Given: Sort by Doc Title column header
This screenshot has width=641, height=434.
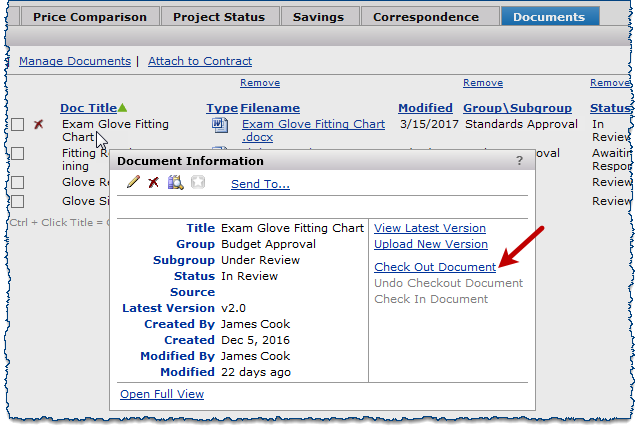Looking at the screenshot, I should tap(88, 108).
